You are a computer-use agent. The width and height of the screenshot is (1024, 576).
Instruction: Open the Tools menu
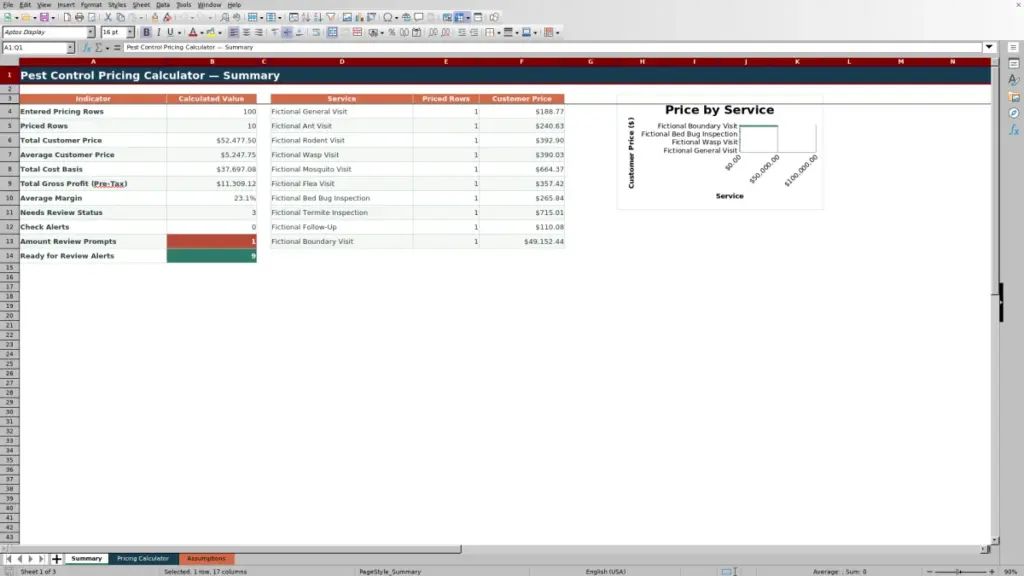click(x=184, y=5)
